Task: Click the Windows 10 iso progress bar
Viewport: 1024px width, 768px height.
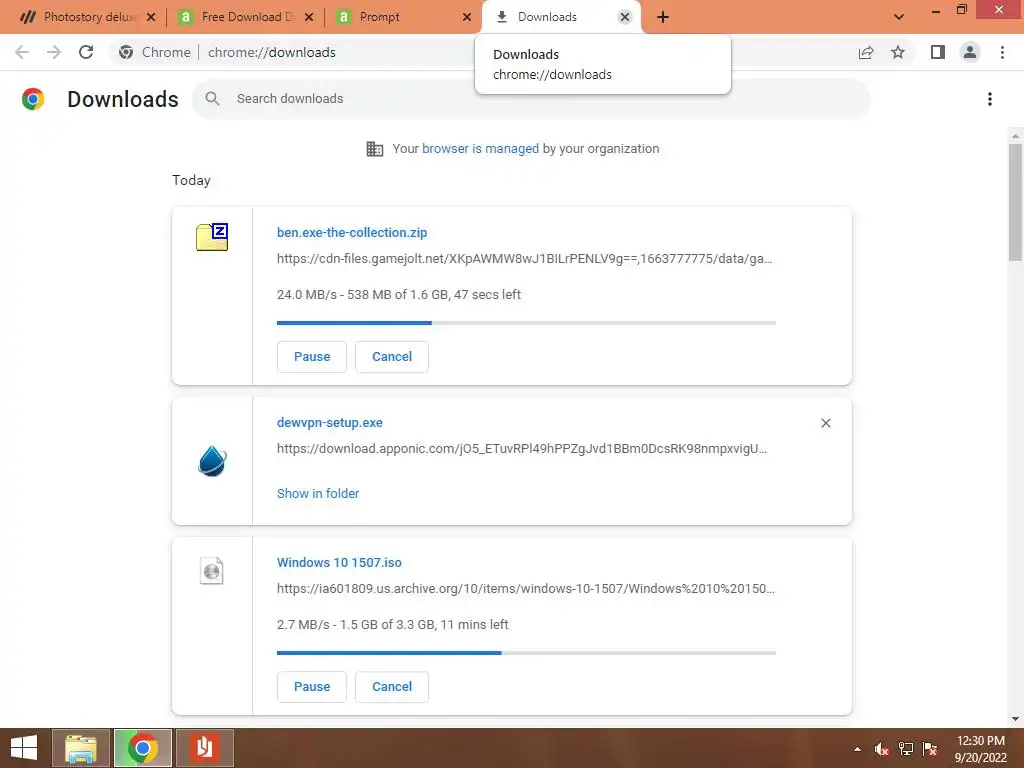Action: [526, 652]
